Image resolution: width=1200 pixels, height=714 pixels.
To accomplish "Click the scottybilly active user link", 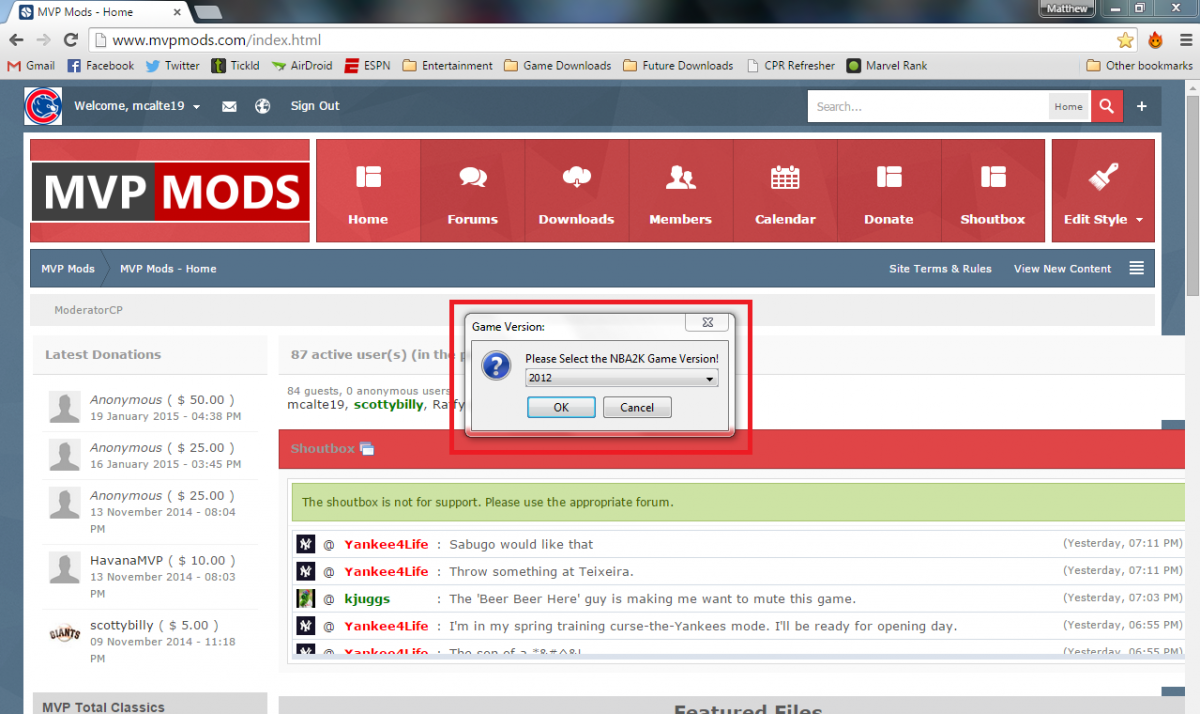I will pos(389,405).
